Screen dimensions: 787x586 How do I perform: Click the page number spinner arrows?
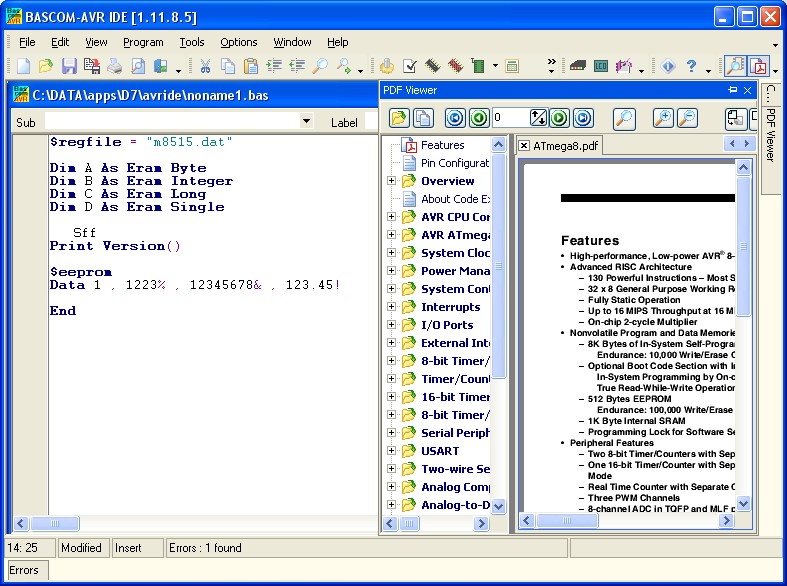tap(538, 118)
